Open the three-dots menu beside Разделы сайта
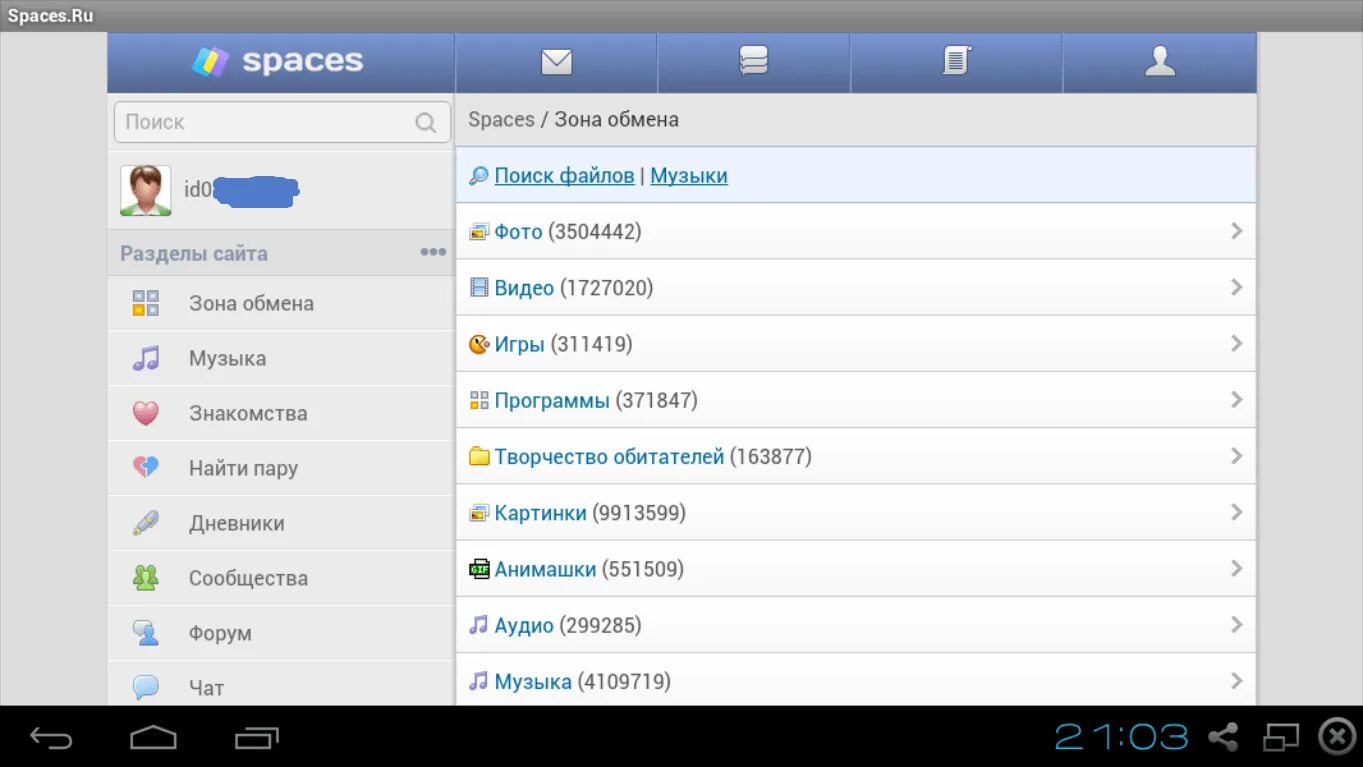The width and height of the screenshot is (1363, 767). click(433, 252)
